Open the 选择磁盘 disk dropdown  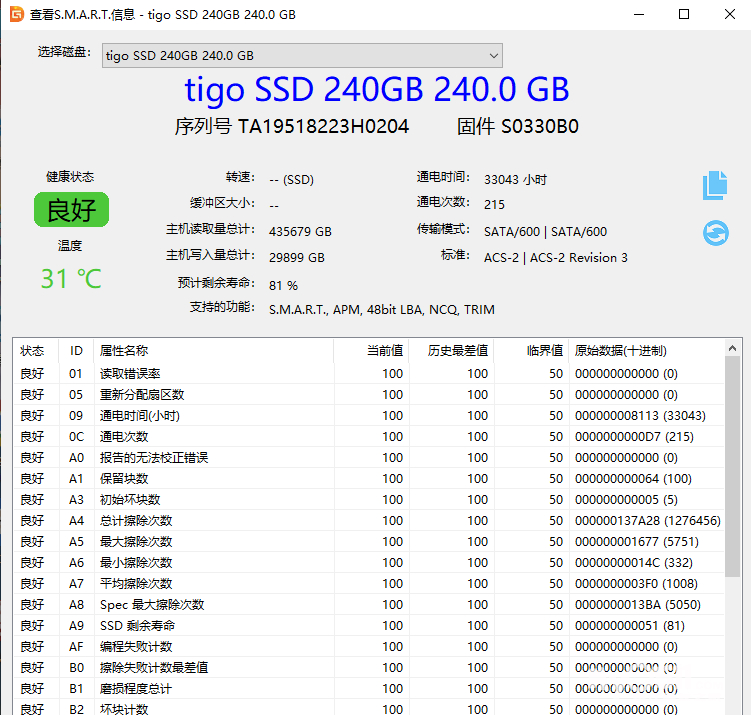pos(301,55)
